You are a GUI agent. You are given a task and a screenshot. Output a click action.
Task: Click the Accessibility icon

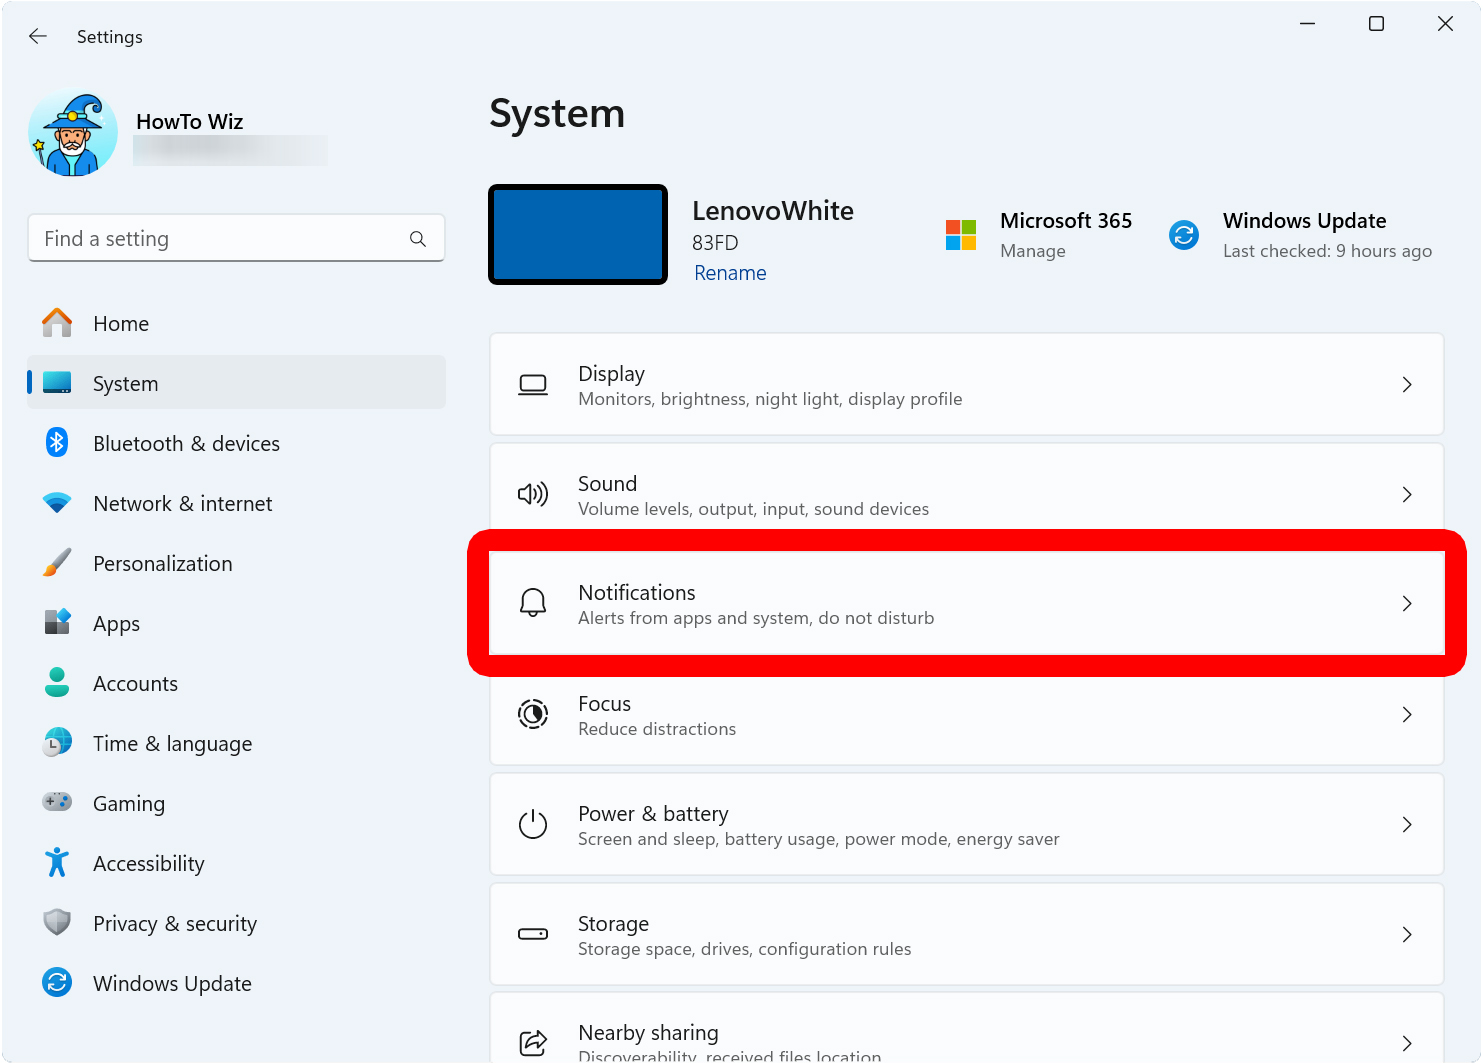pos(57,863)
